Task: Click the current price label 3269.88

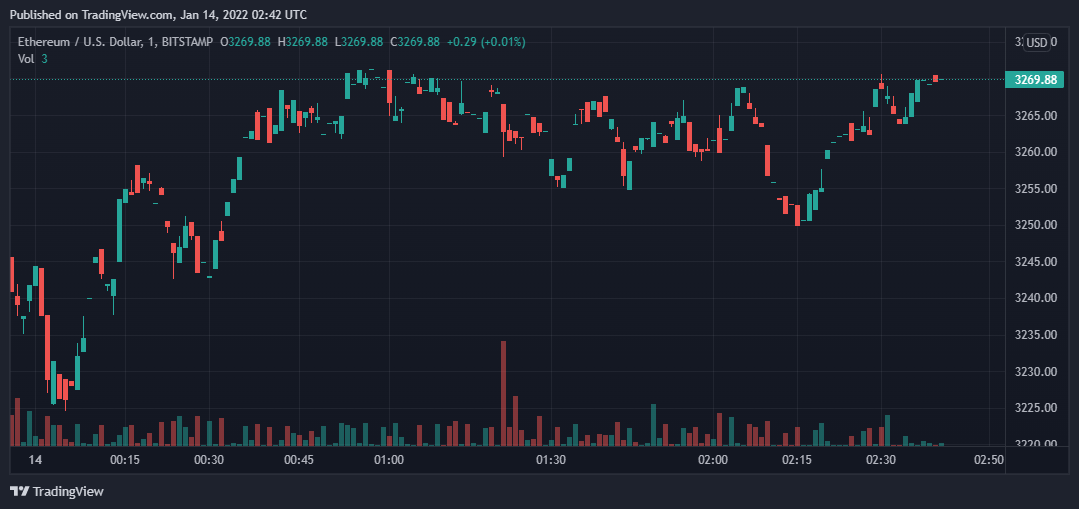Action: (x=1036, y=79)
